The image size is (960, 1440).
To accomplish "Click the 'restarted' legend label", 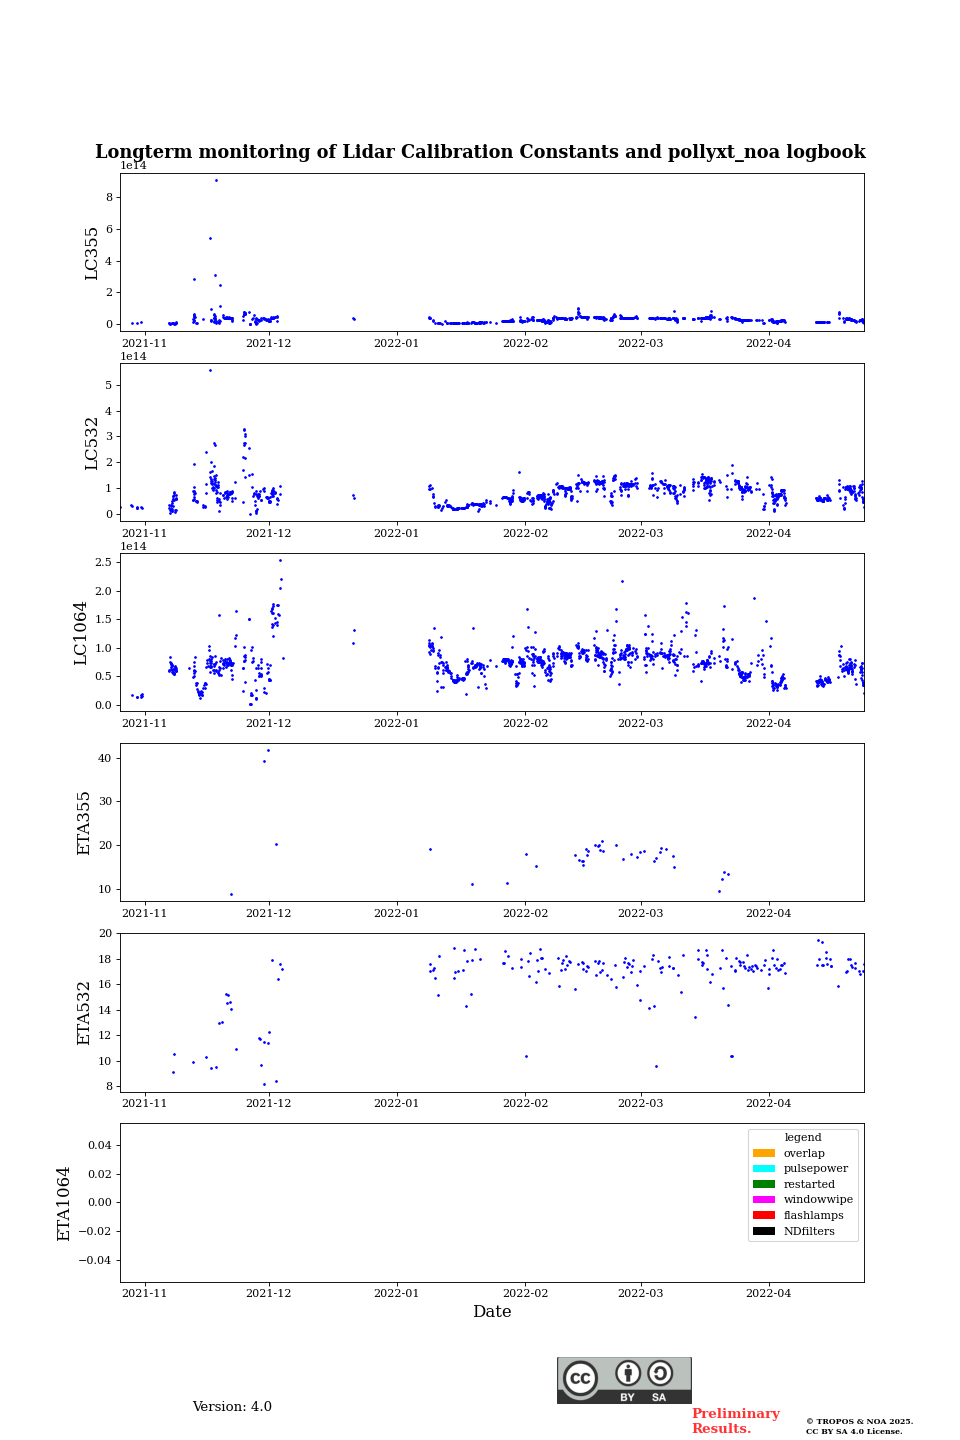I will point(809,1184).
